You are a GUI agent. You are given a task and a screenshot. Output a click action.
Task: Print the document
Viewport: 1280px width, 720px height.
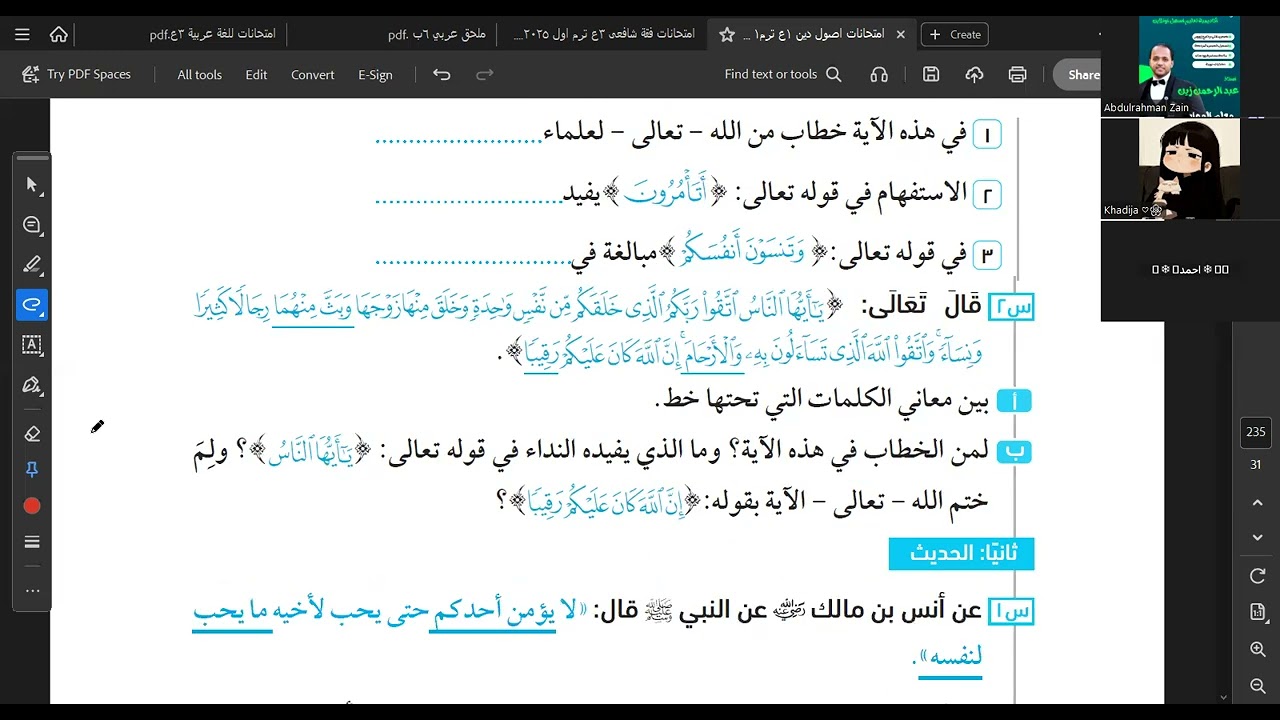point(1018,74)
